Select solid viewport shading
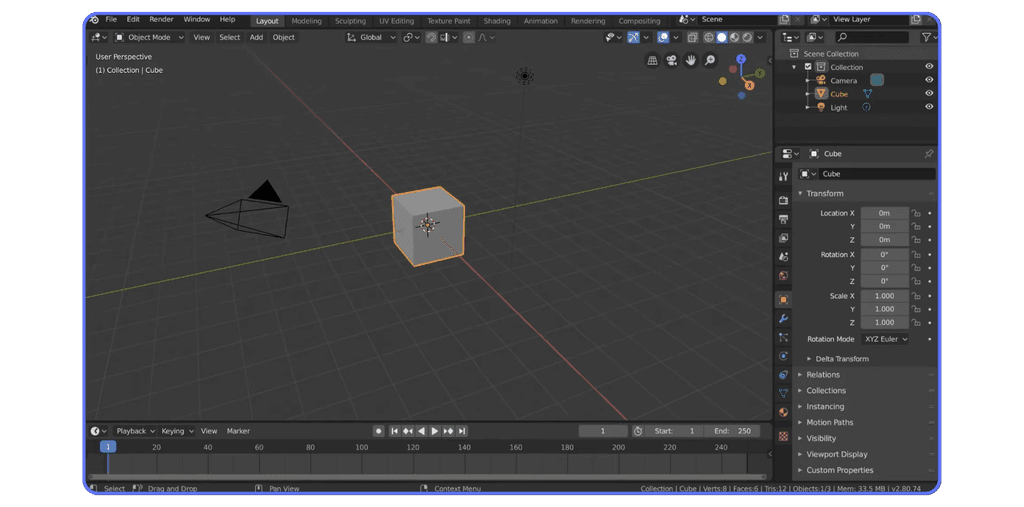1024x507 pixels. click(x=722, y=37)
